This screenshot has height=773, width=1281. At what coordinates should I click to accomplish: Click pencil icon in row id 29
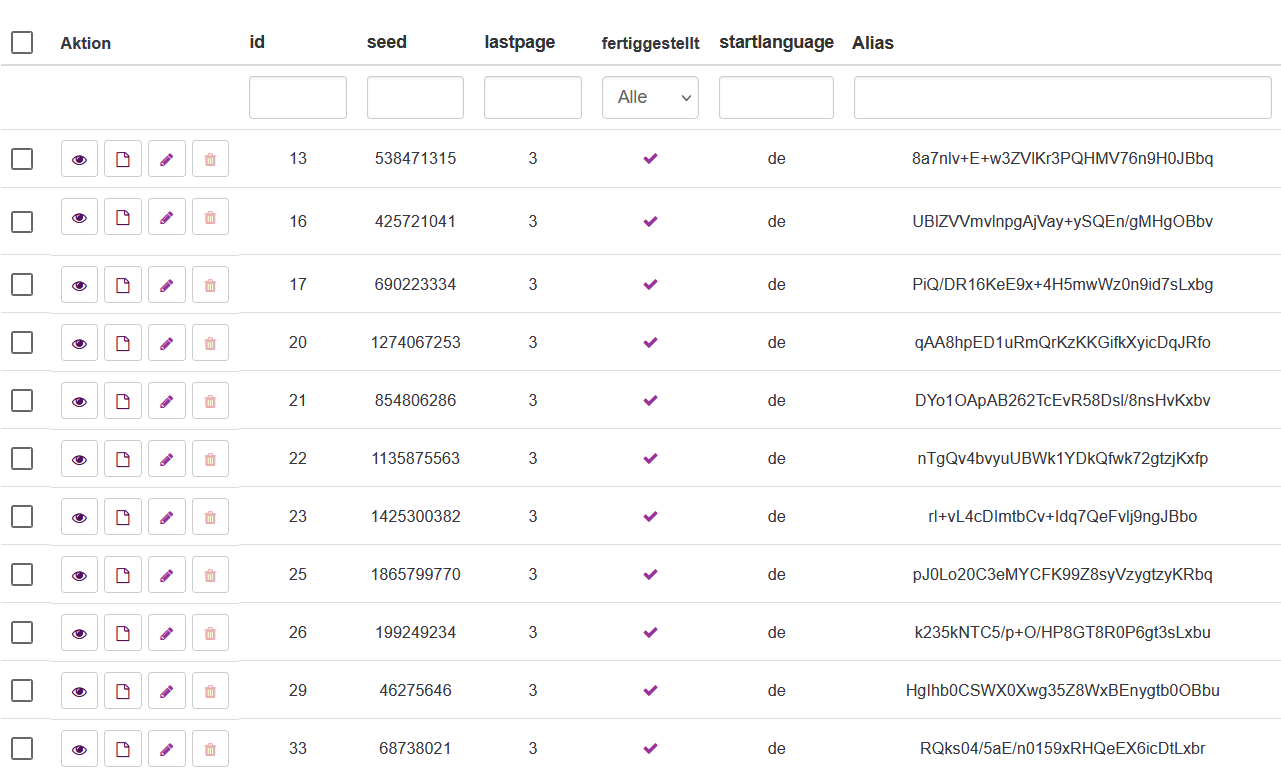[x=167, y=691]
